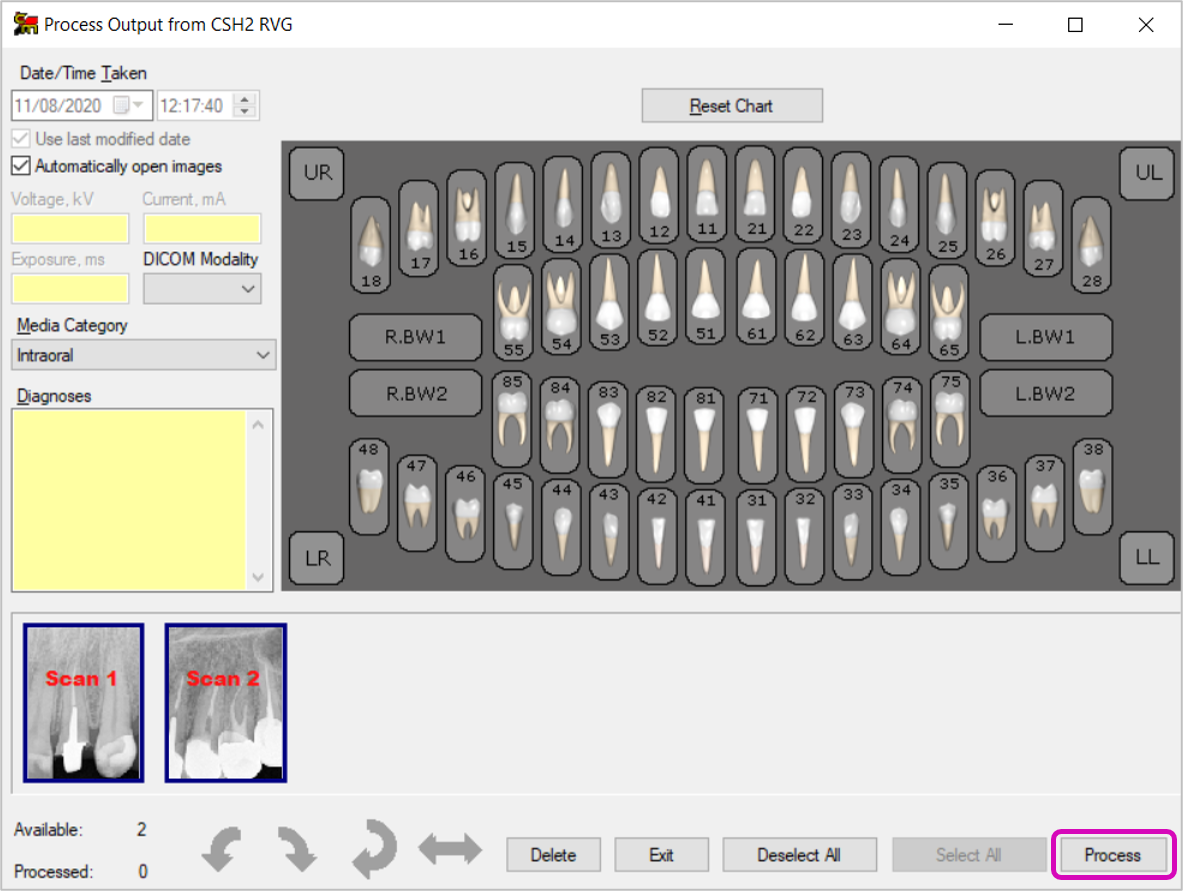The width and height of the screenshot is (1183, 891).
Task: Choose tooth 13 in the chart
Action: [610, 200]
